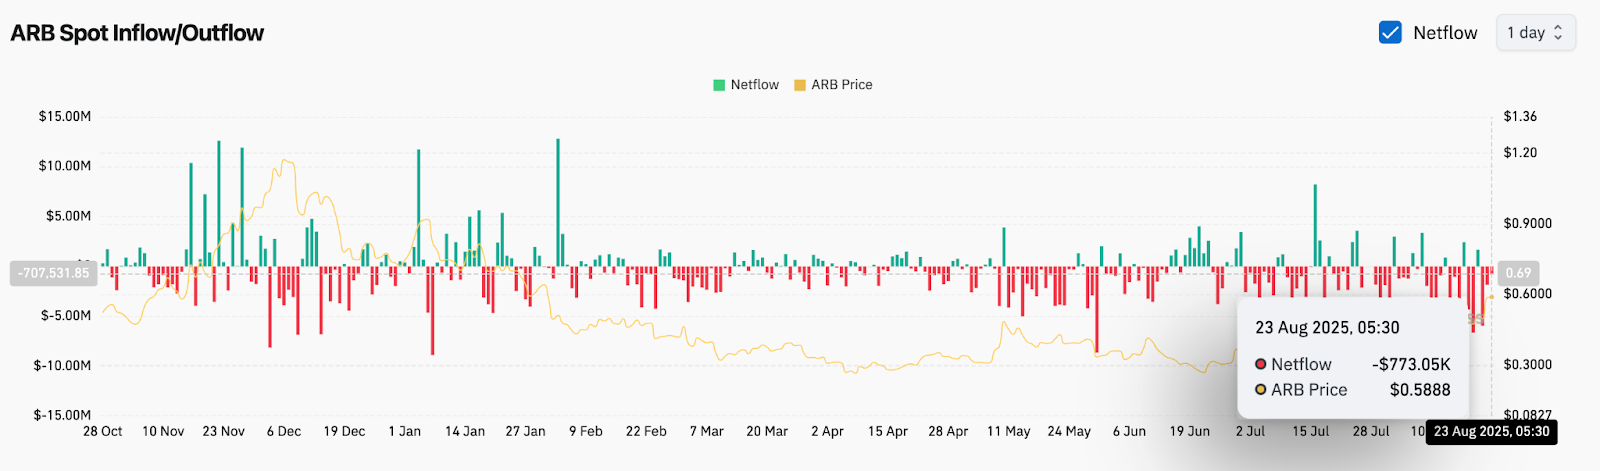Viewport: 1600px width, 471px height.
Task: Toggle the green Netflow legend swatch
Action: [719, 85]
